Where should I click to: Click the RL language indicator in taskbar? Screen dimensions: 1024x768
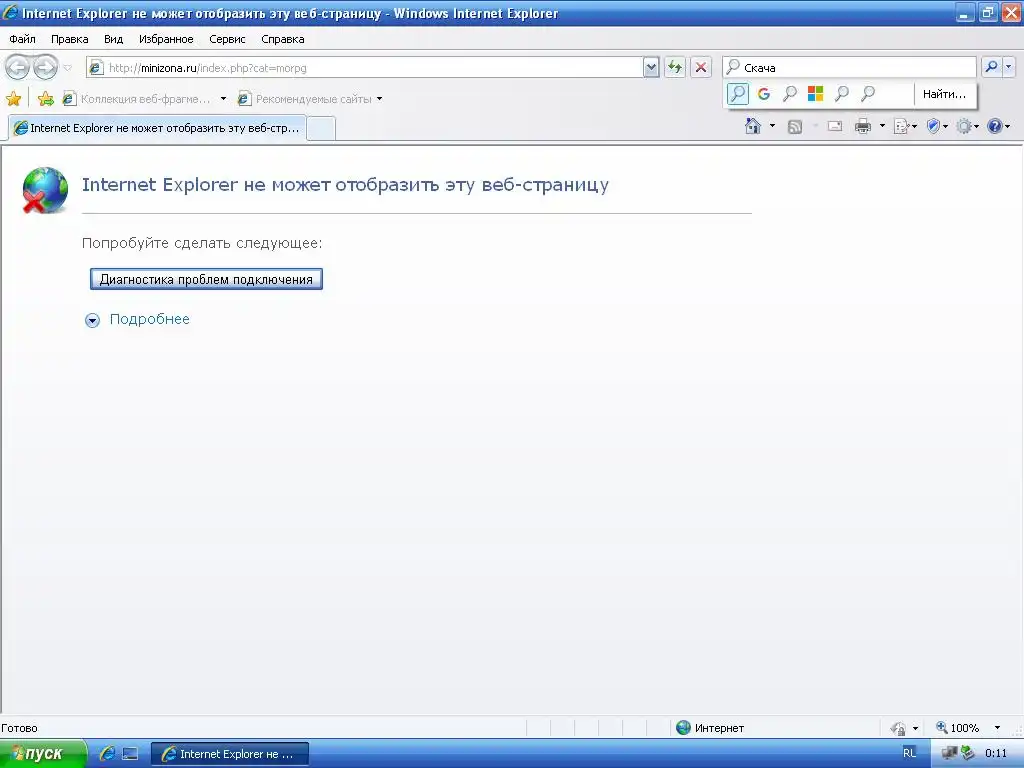click(x=909, y=753)
